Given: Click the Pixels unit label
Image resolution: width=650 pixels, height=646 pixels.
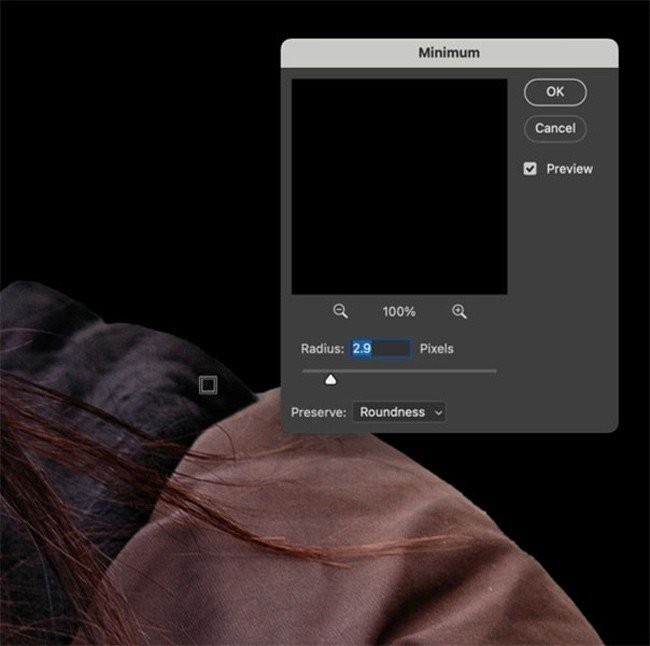Looking at the screenshot, I should click(437, 349).
